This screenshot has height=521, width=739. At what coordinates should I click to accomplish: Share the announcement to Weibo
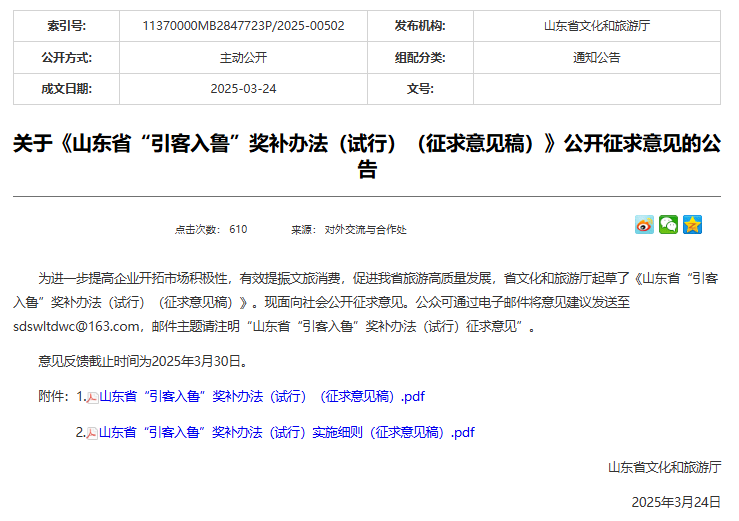tap(644, 225)
